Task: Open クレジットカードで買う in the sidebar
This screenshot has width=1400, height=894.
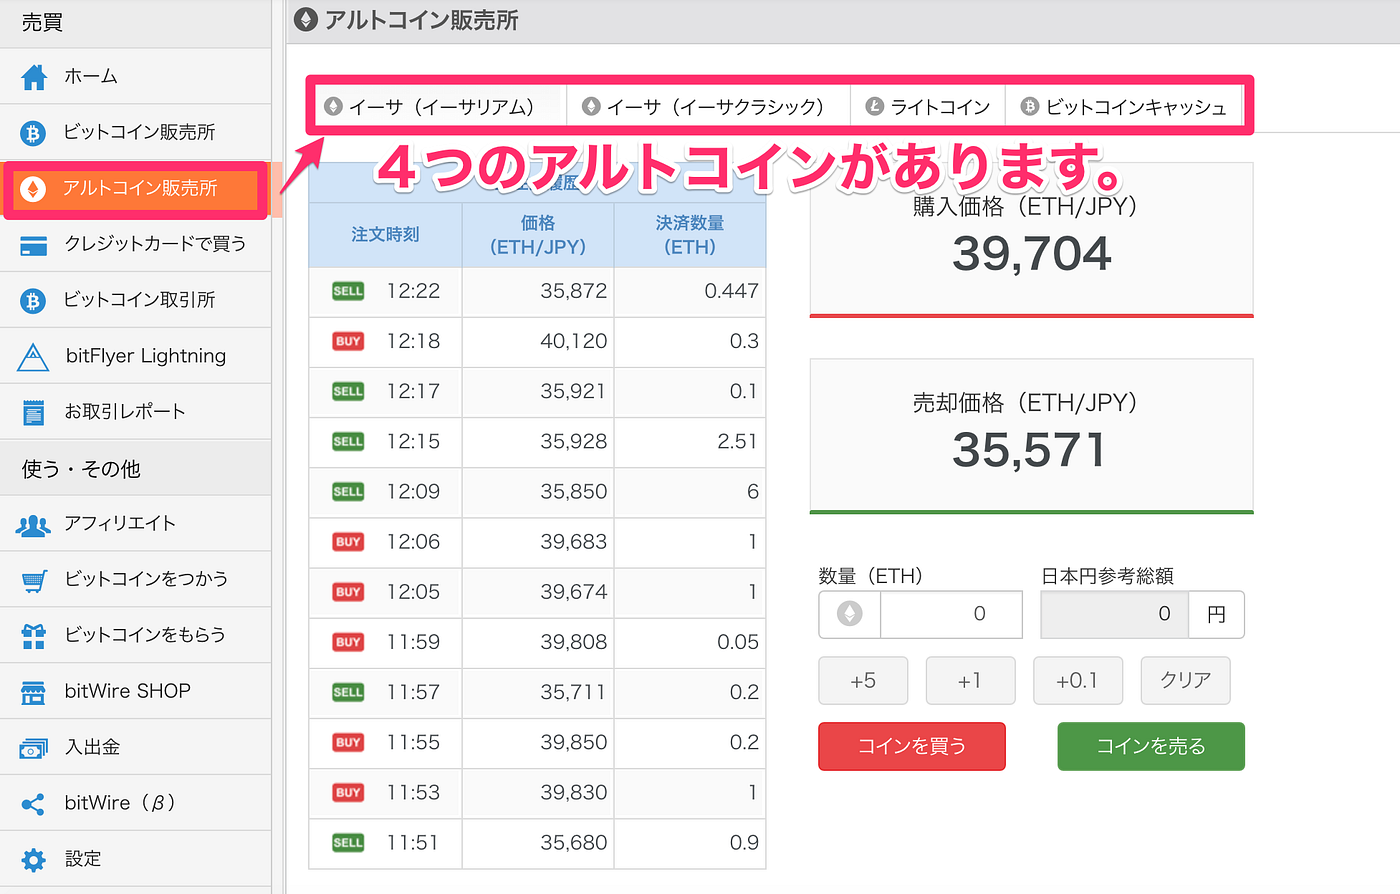Action: pos(135,244)
